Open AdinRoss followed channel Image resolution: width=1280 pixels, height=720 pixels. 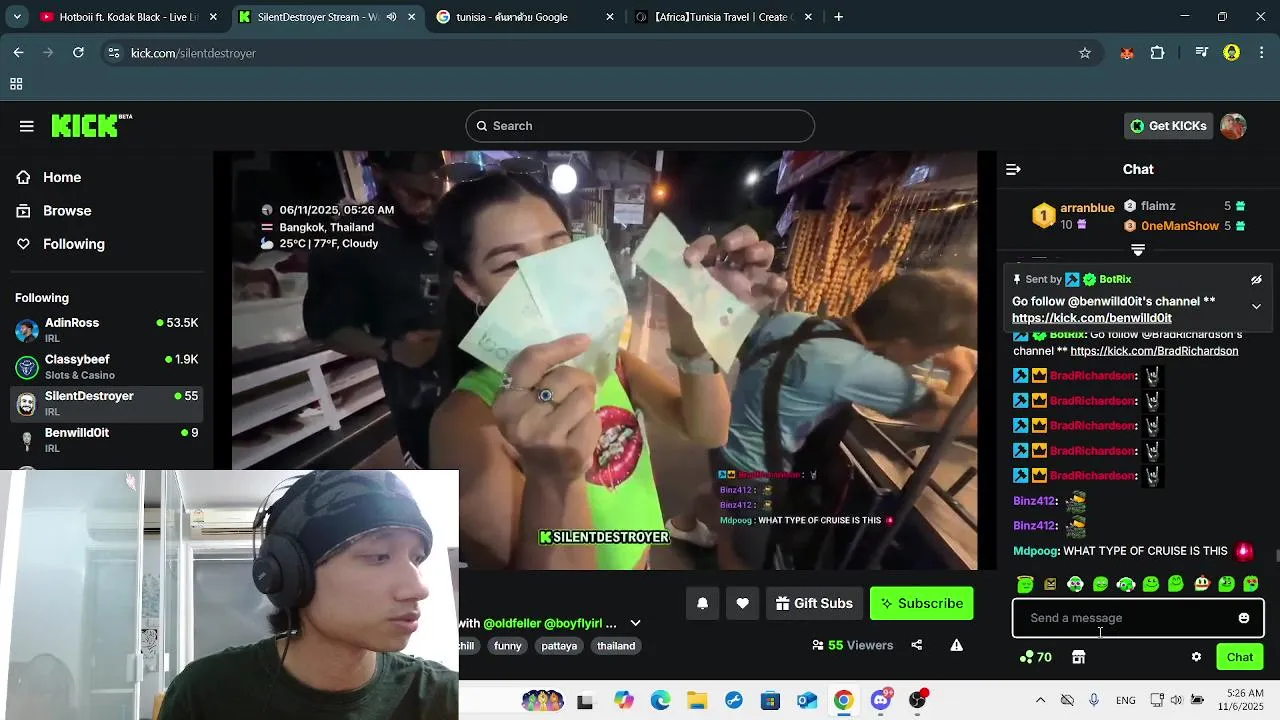(x=106, y=330)
